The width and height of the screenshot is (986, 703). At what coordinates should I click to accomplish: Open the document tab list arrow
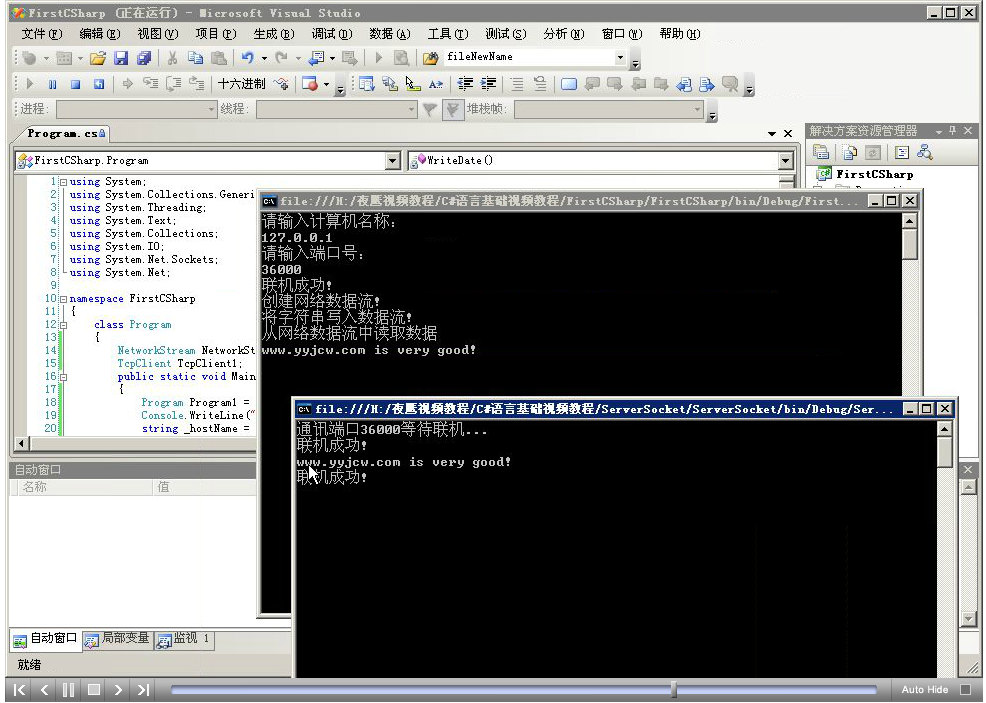click(772, 134)
